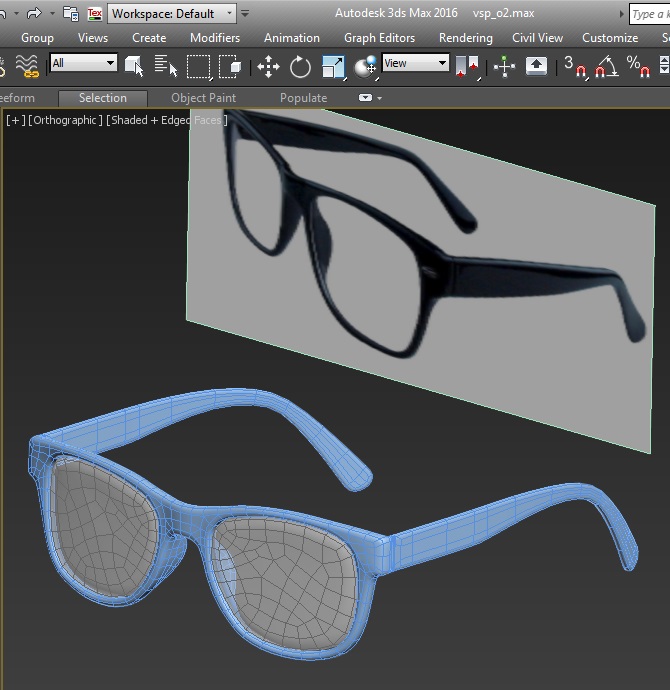Open the Workspace: Default dropdown

(172, 14)
